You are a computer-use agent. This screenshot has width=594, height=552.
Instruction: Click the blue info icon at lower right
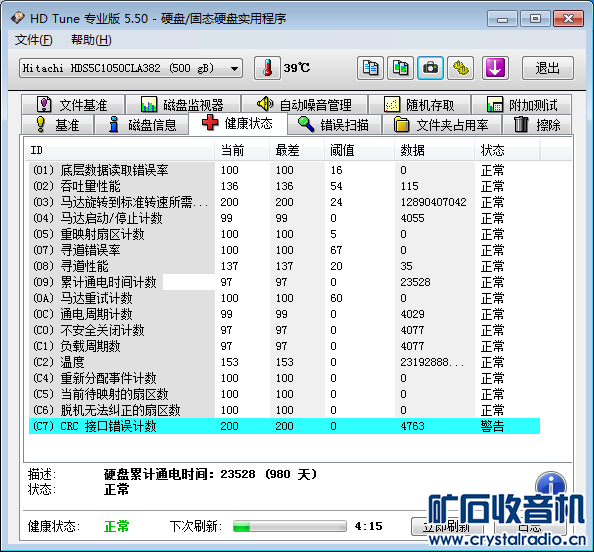click(551, 486)
